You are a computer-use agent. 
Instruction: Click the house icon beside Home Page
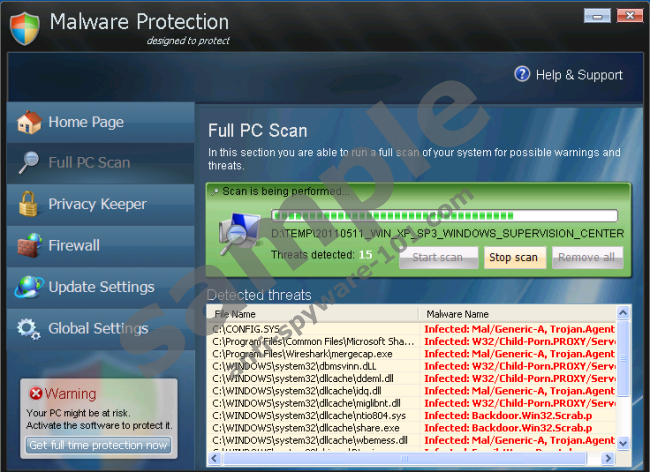[29, 122]
